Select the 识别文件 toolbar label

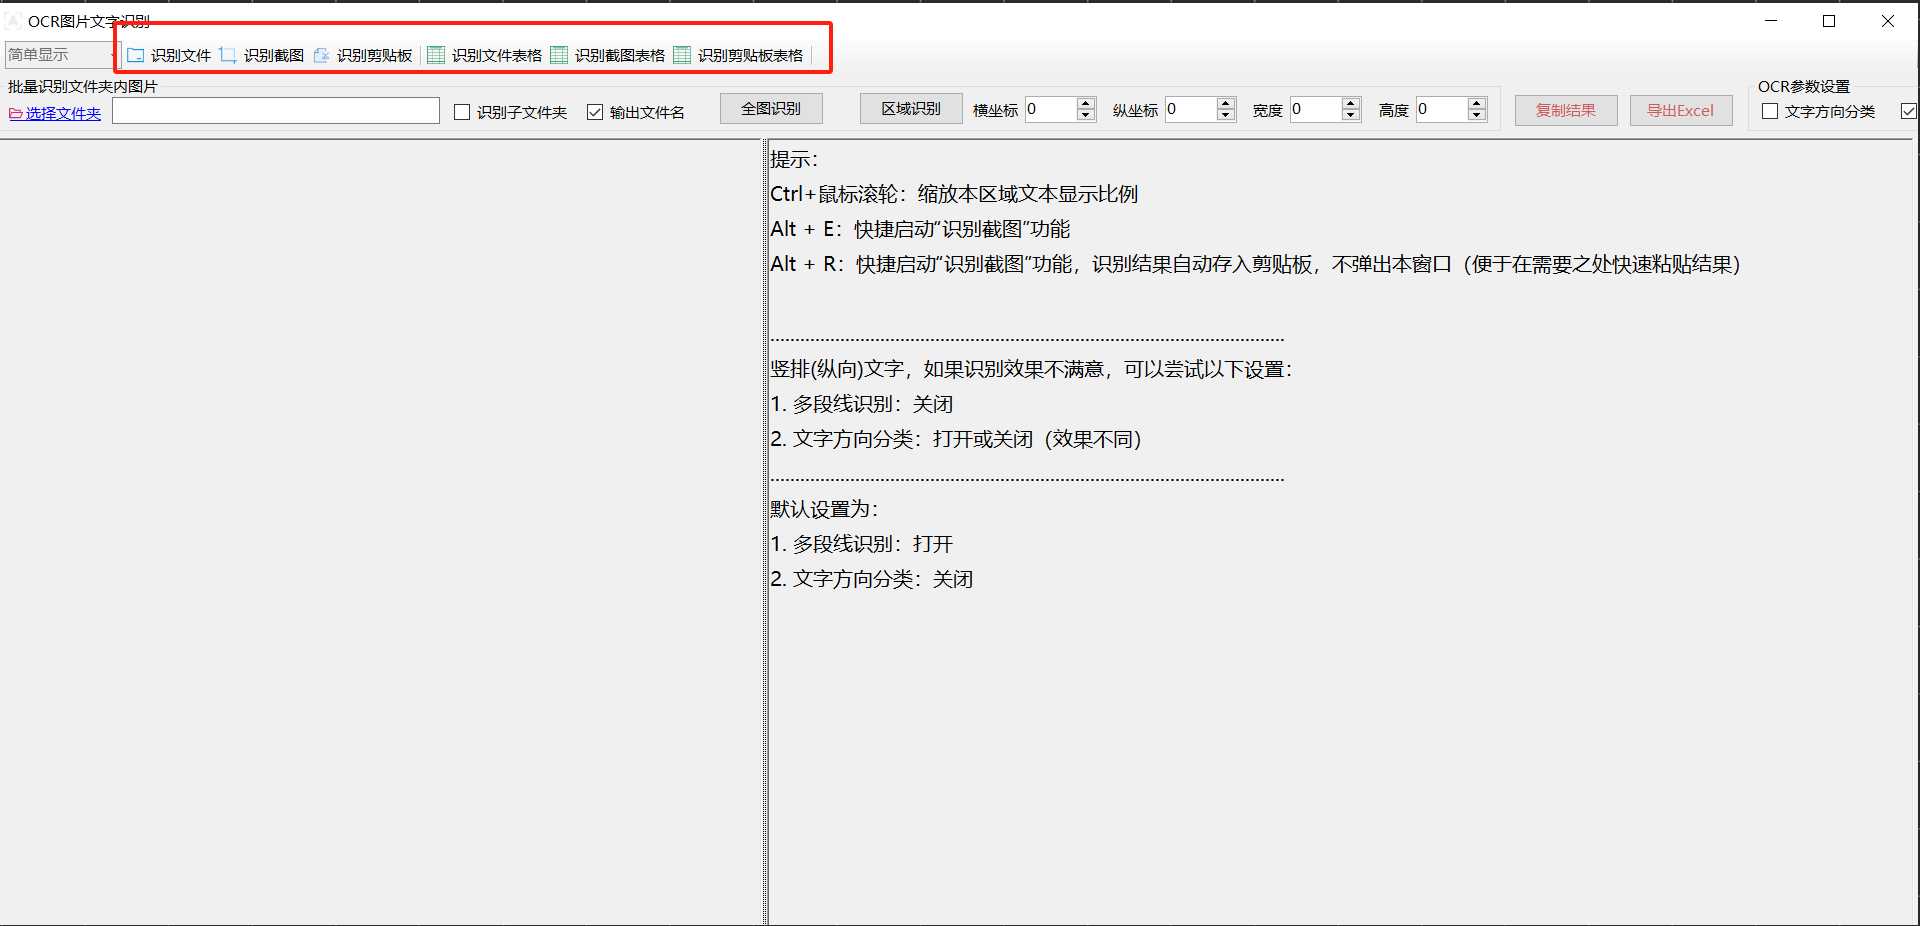point(181,55)
